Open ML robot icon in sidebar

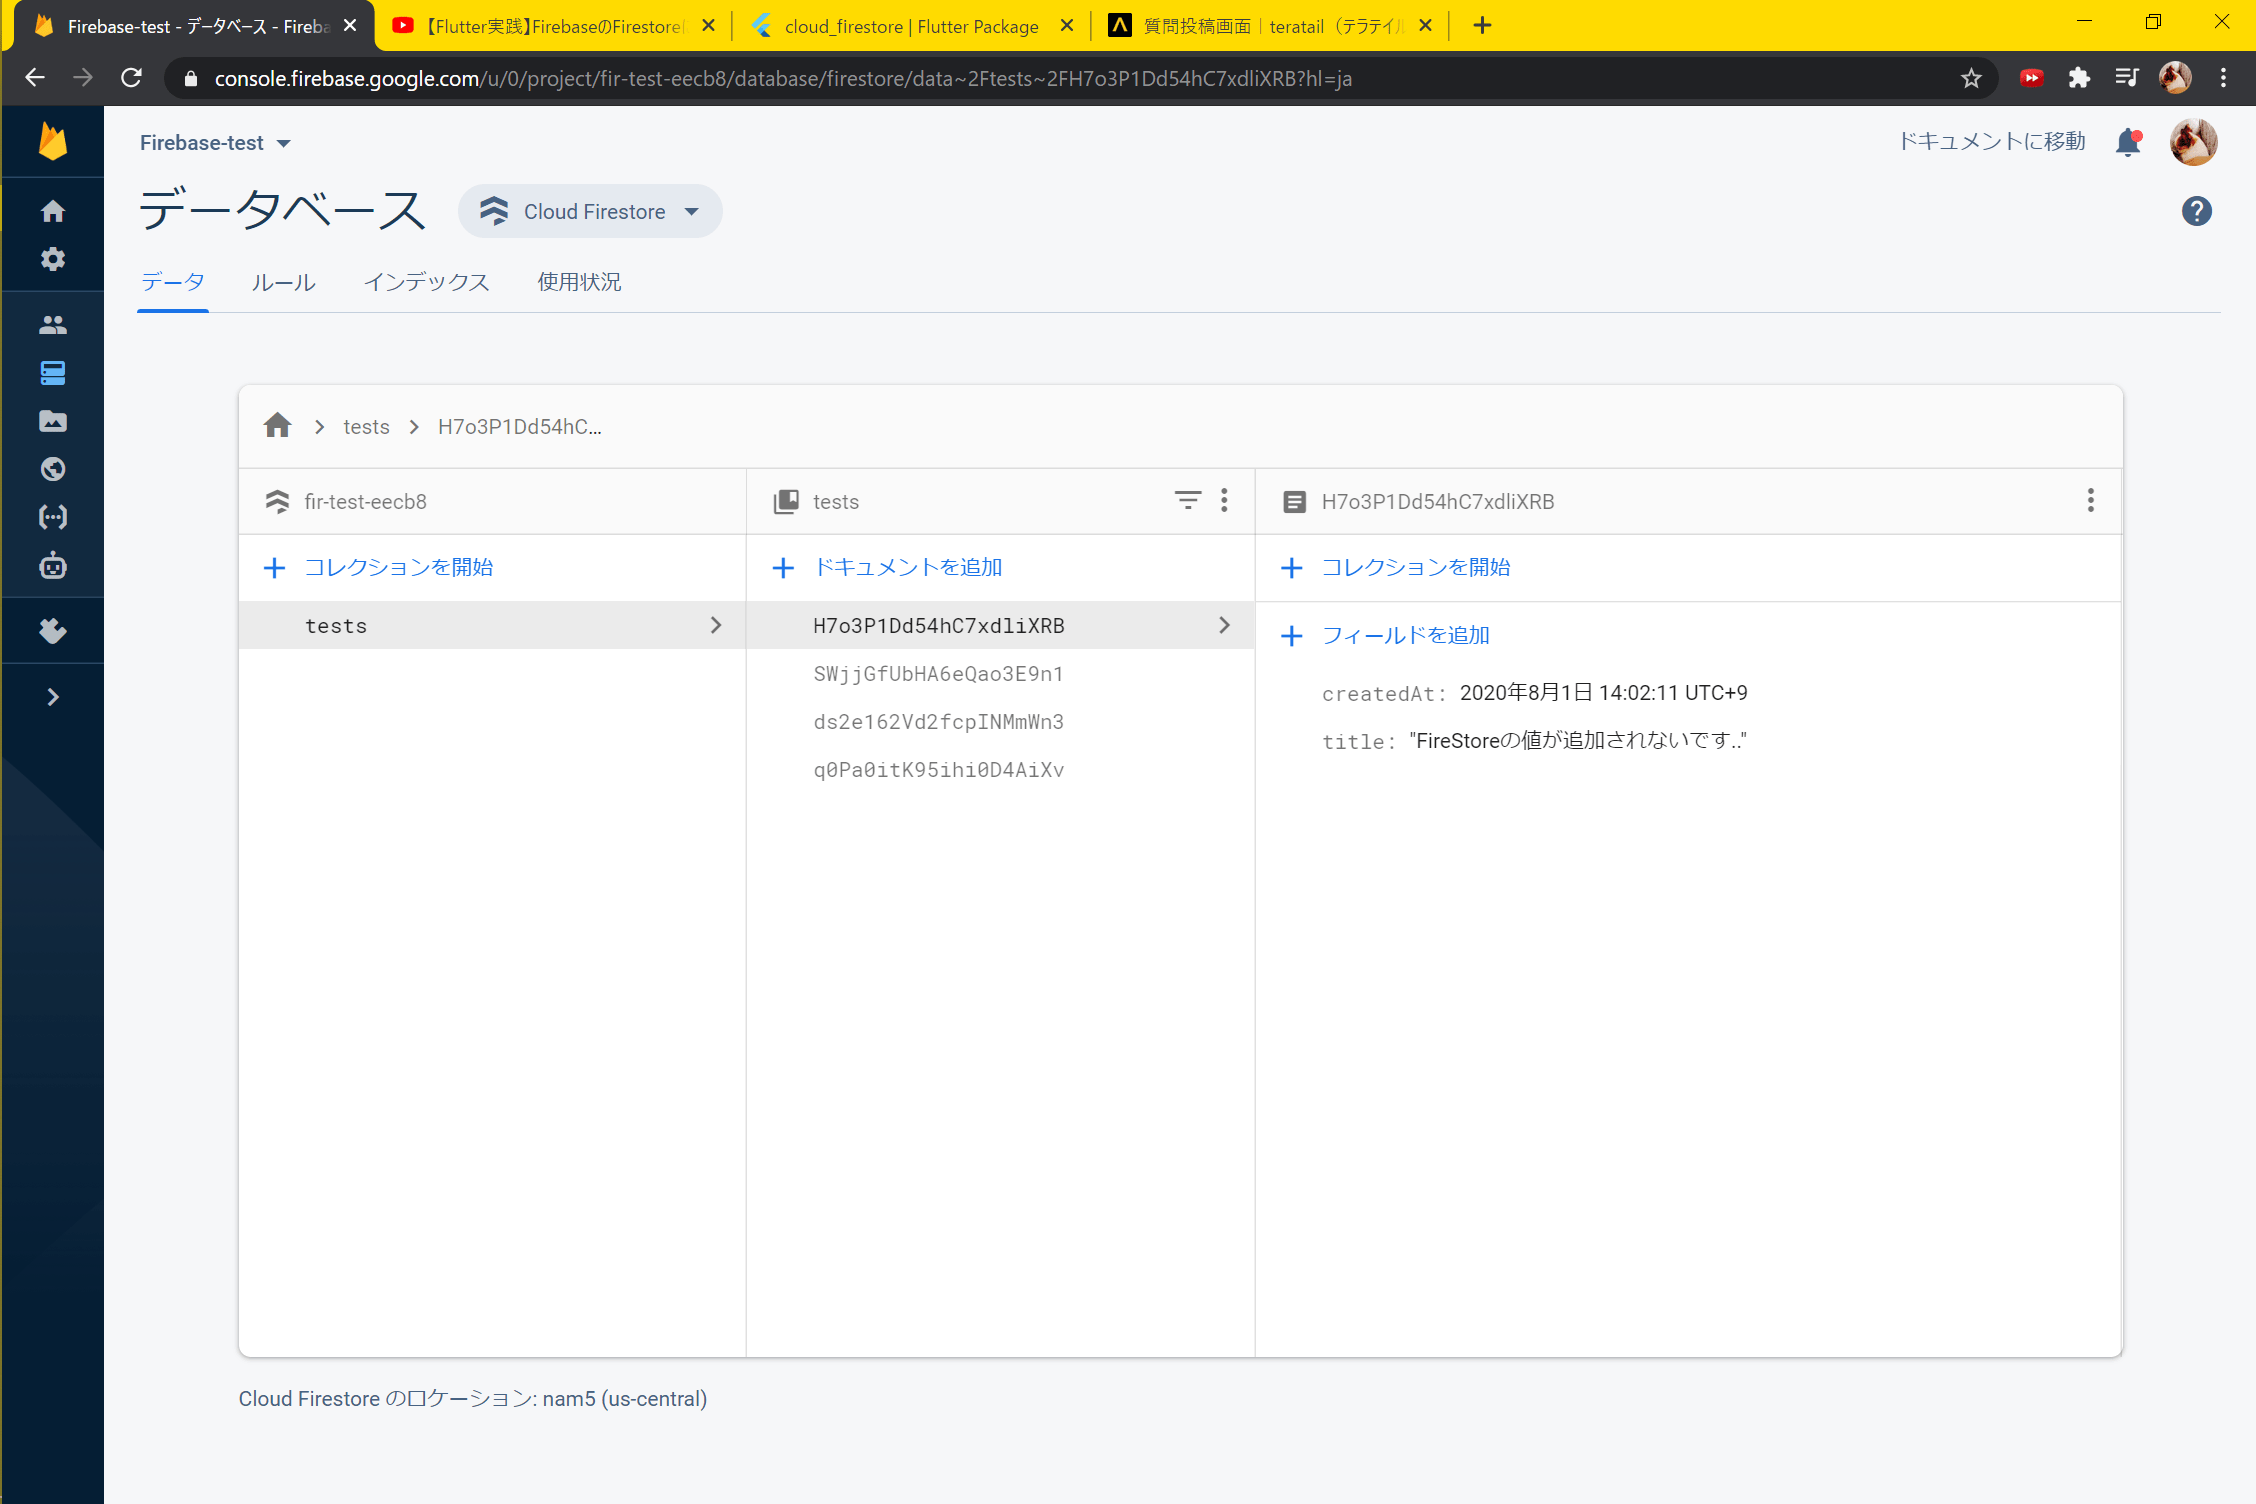click(x=53, y=566)
